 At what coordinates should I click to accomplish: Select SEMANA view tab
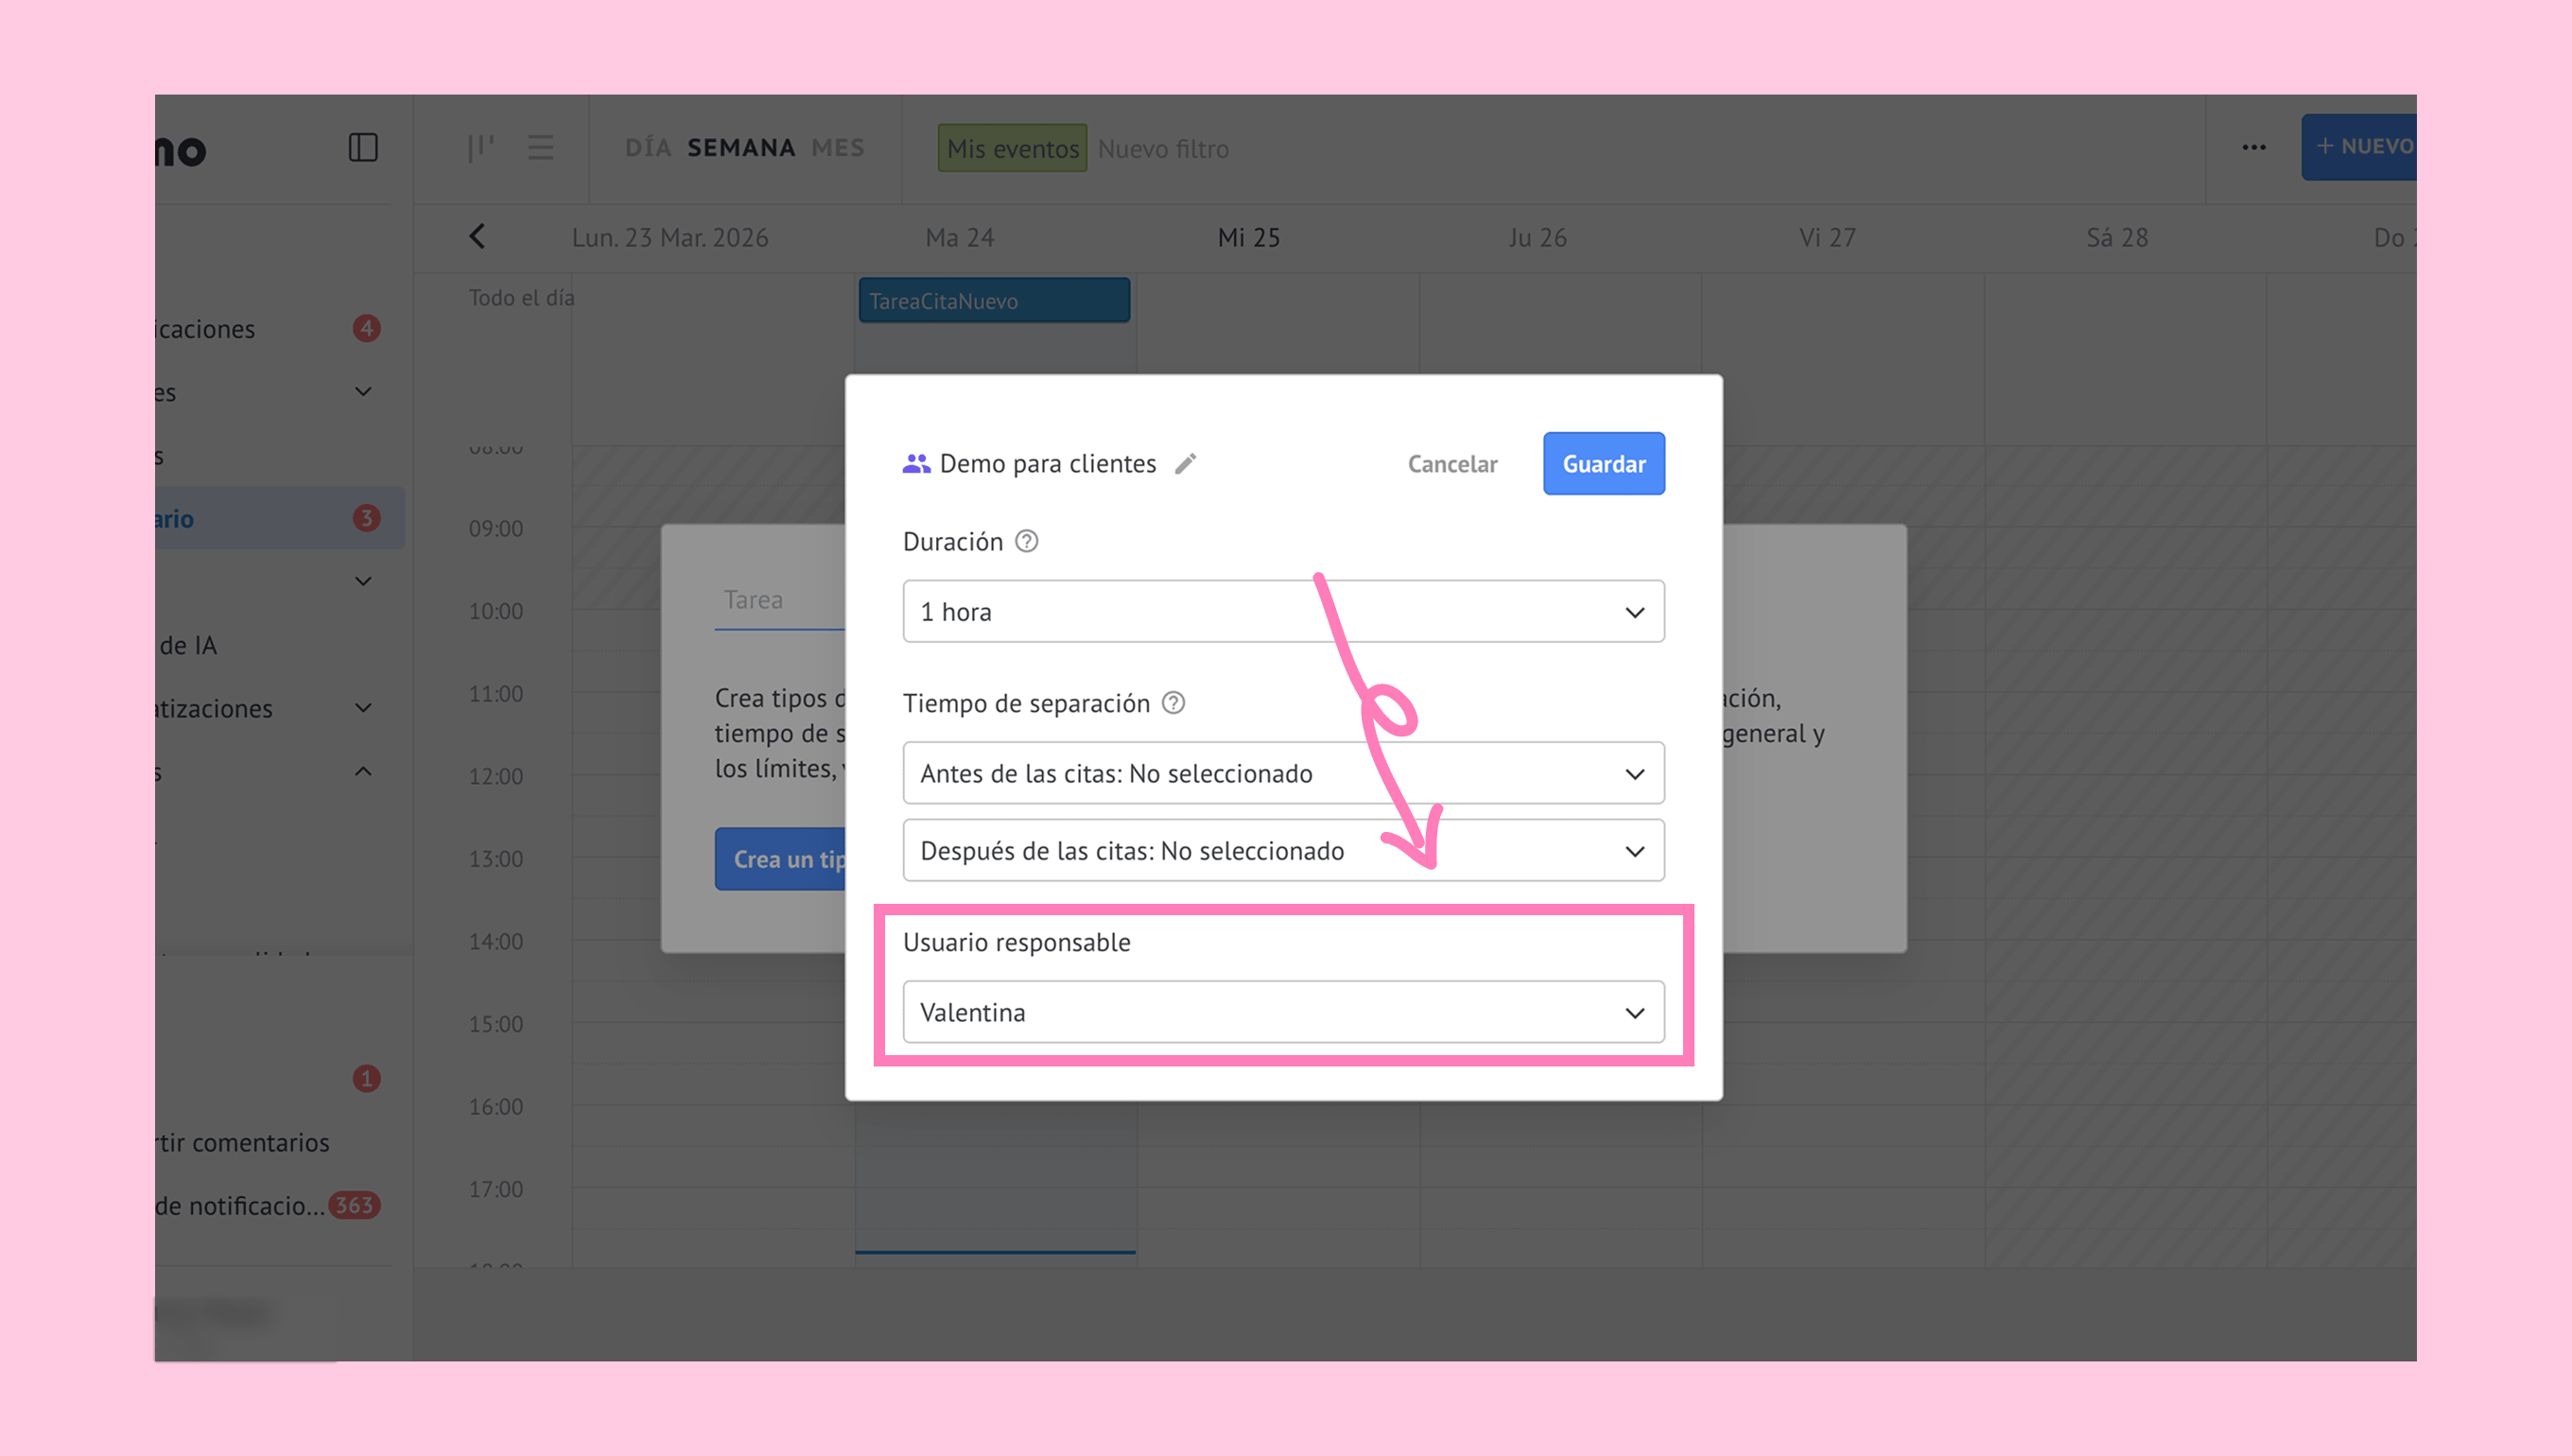[741, 148]
